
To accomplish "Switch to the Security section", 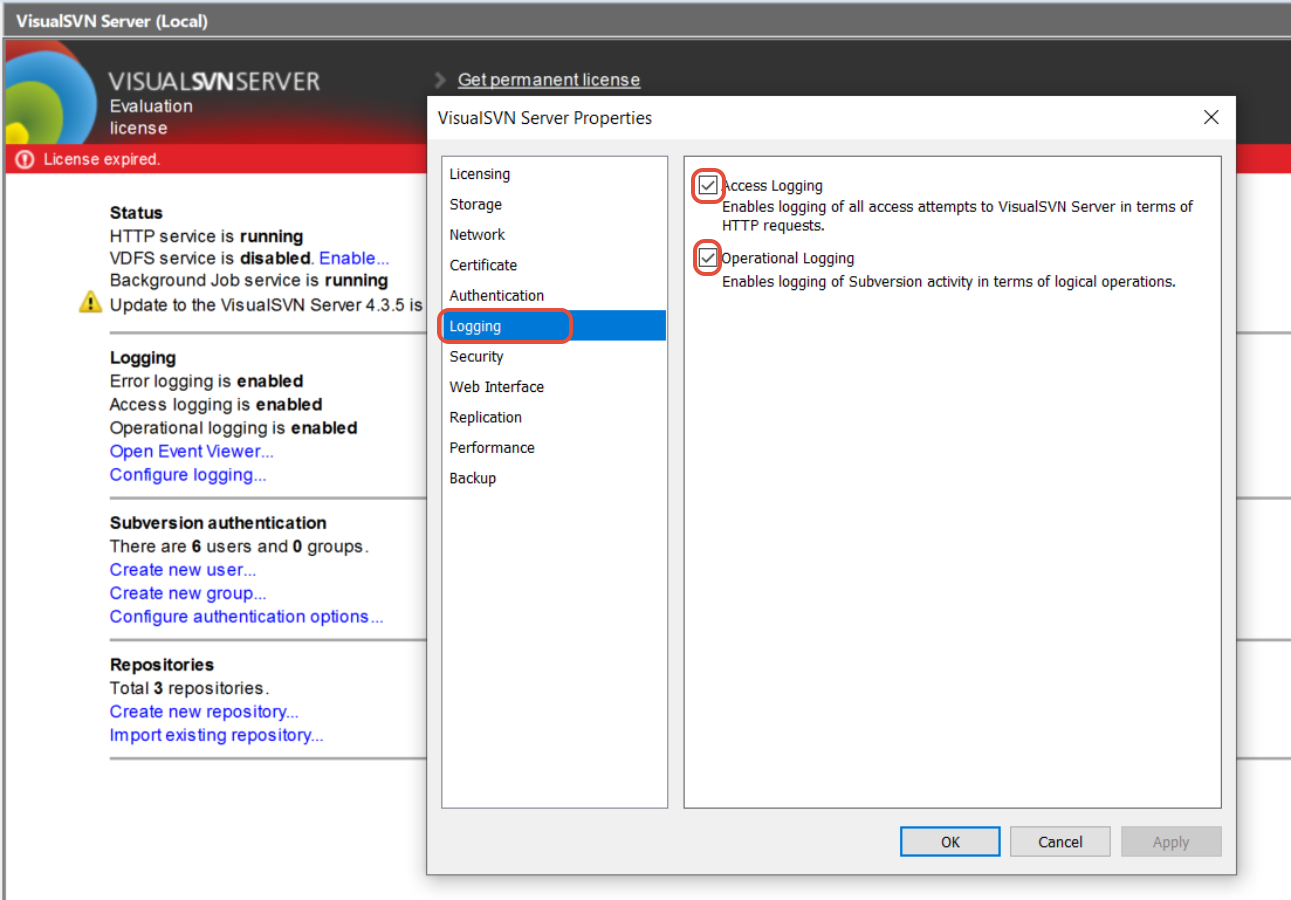I will coord(476,356).
